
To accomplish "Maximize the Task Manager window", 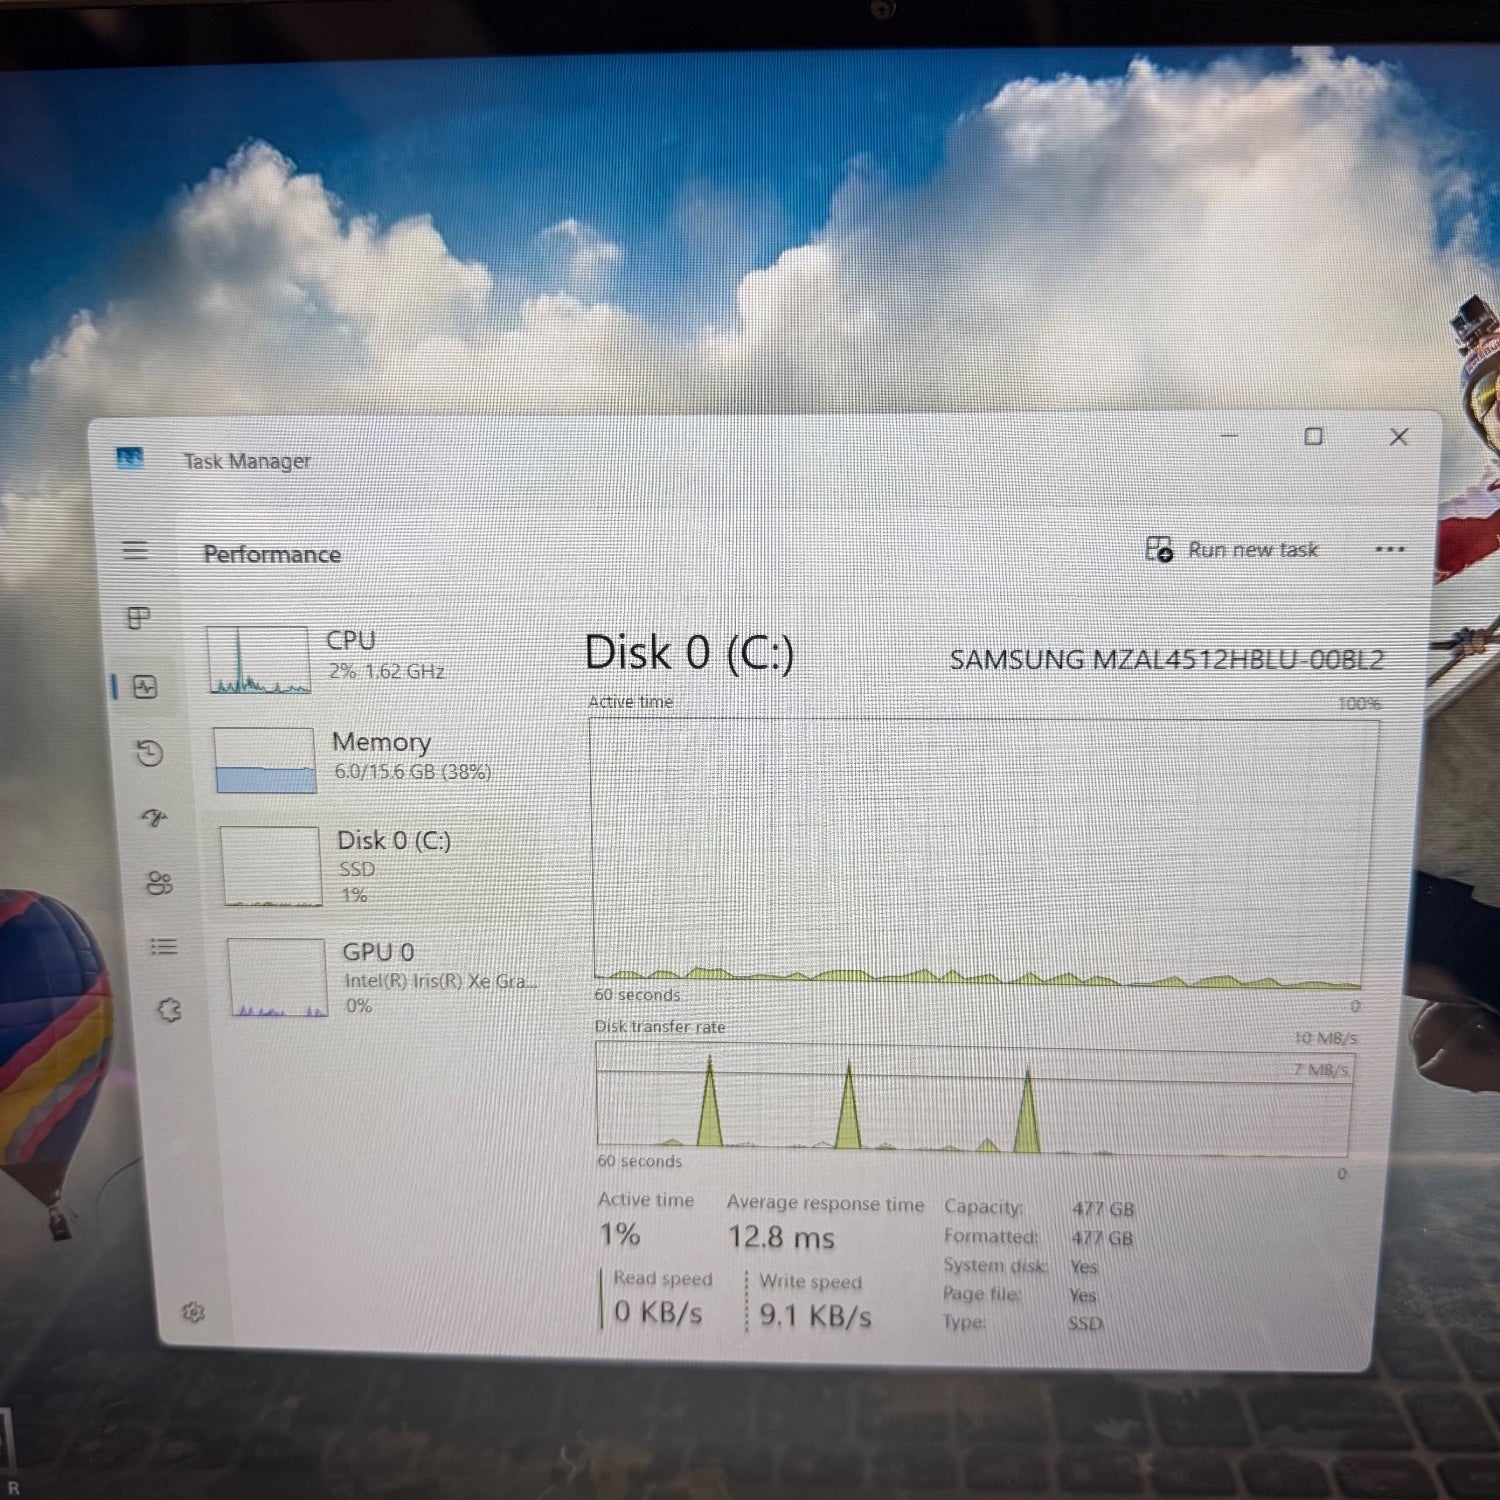I will click(x=1313, y=436).
